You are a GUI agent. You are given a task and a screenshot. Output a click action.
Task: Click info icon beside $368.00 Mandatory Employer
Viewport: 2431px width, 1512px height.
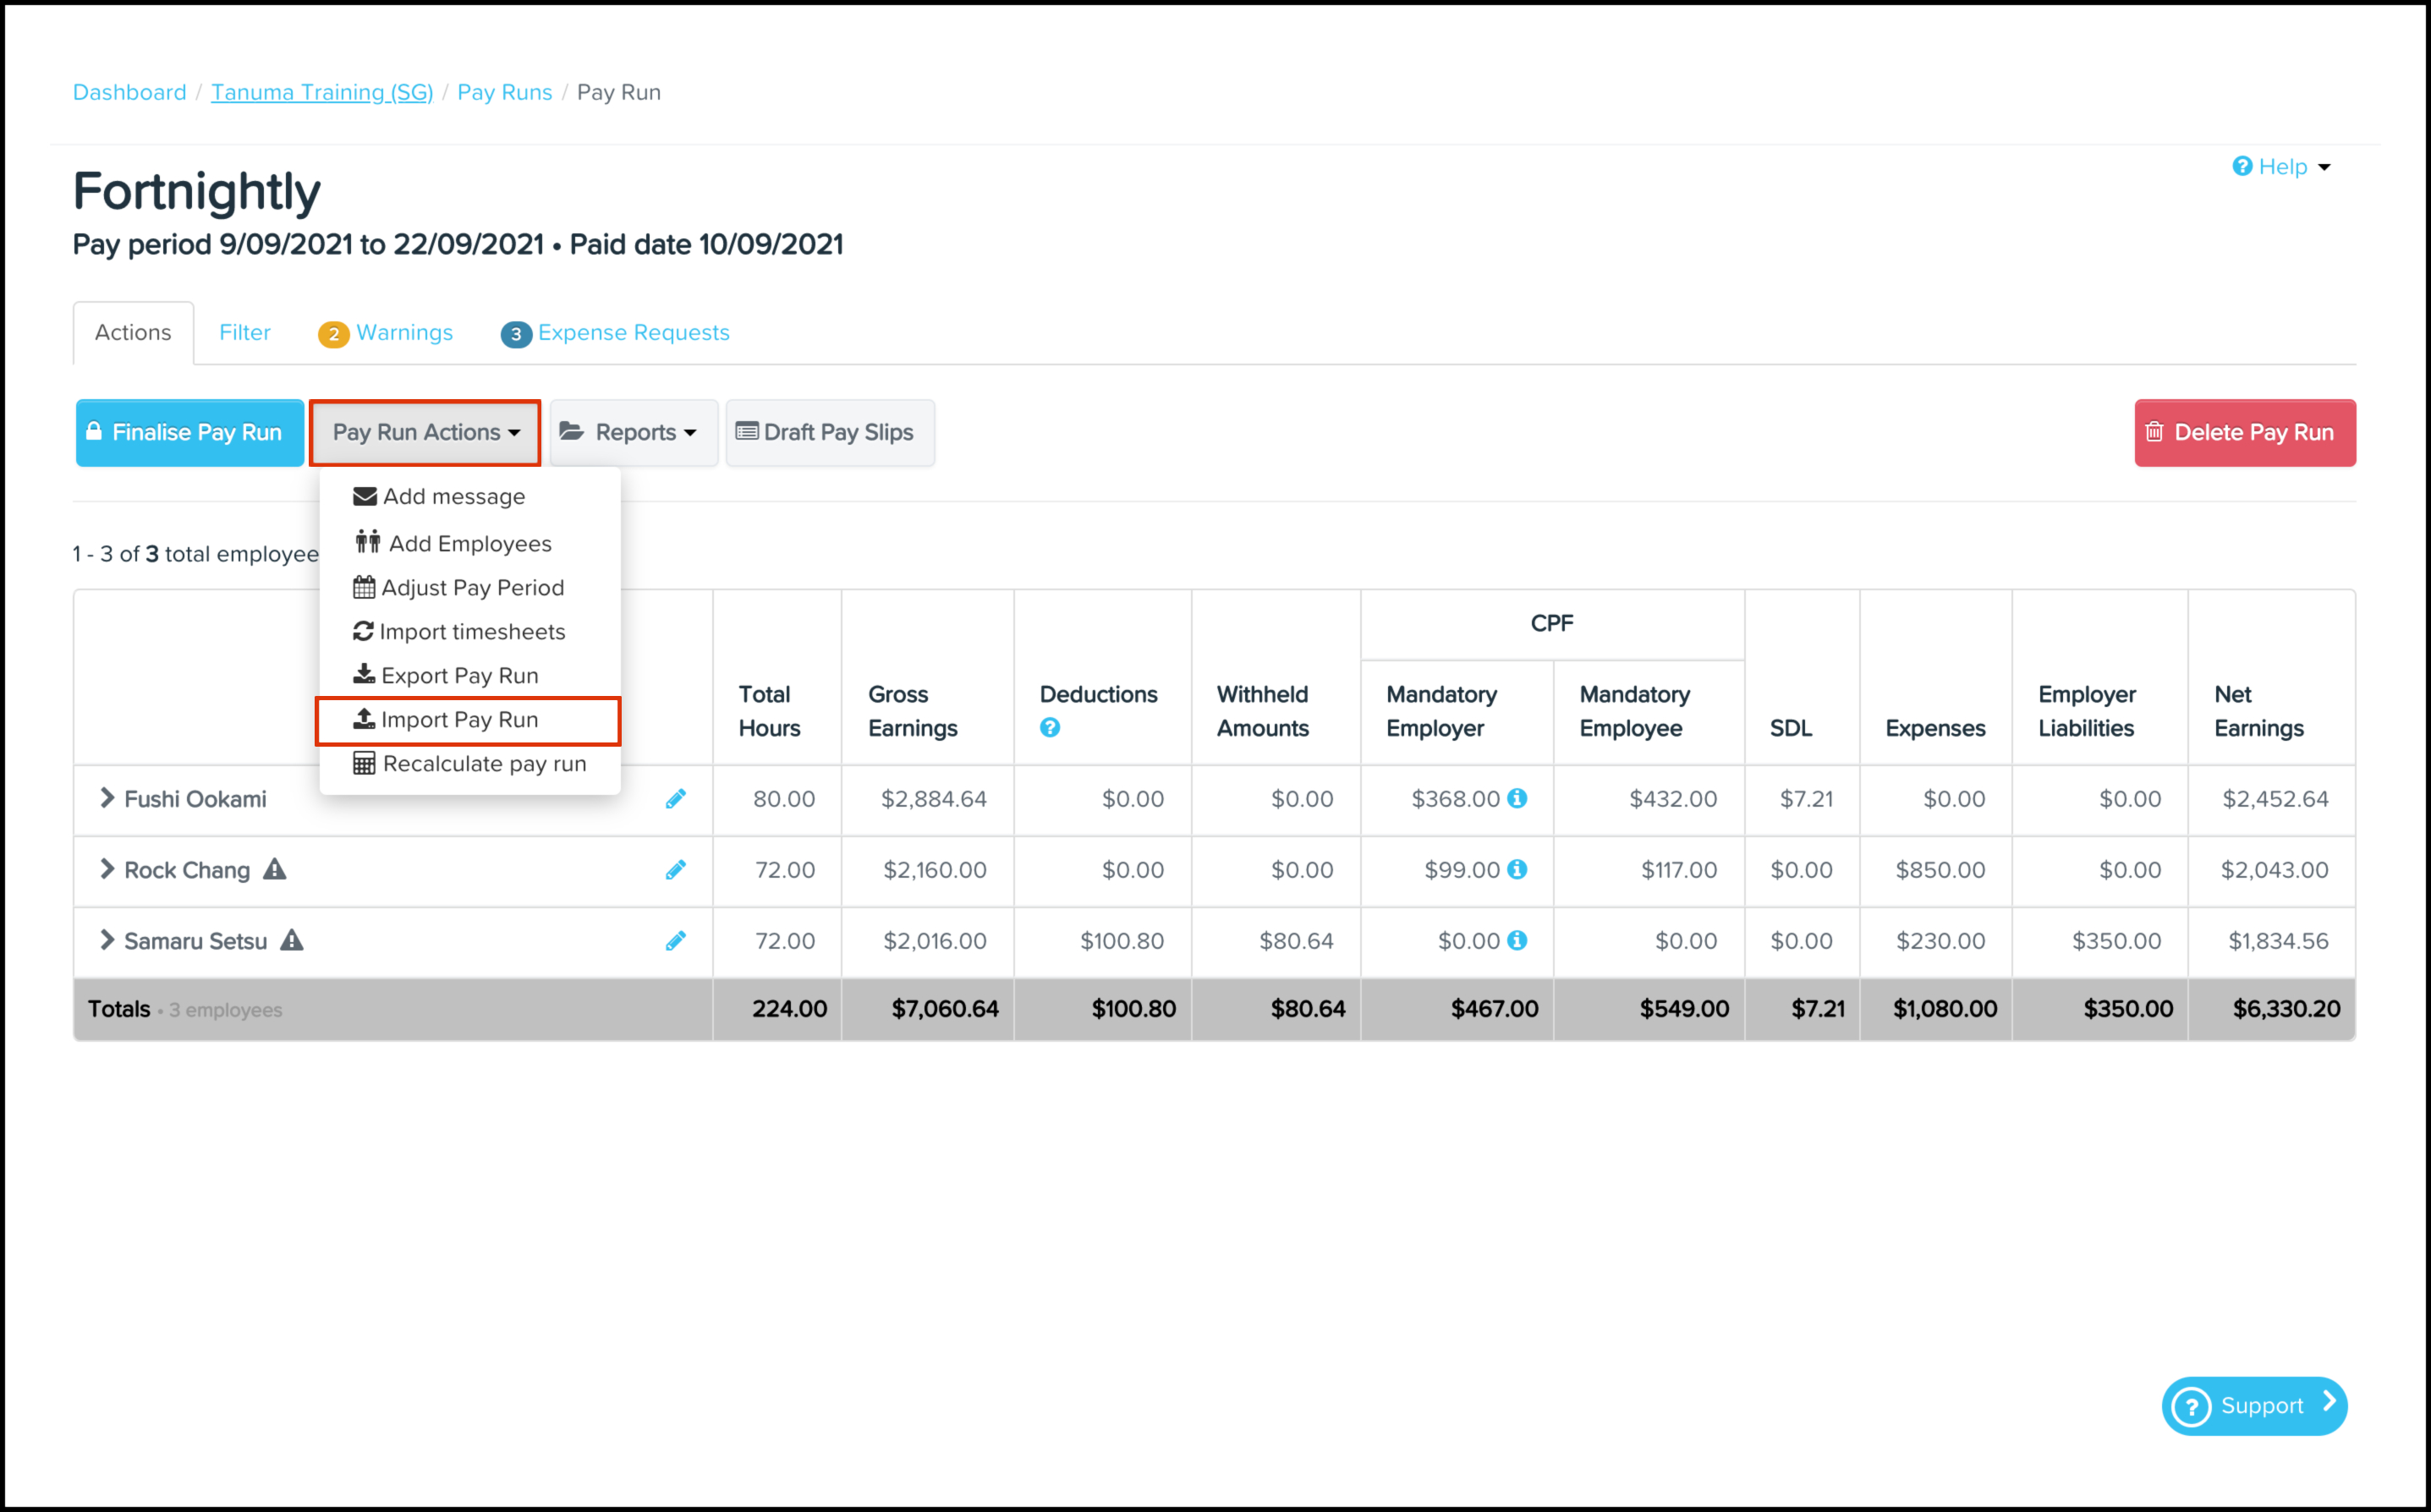click(x=1517, y=798)
